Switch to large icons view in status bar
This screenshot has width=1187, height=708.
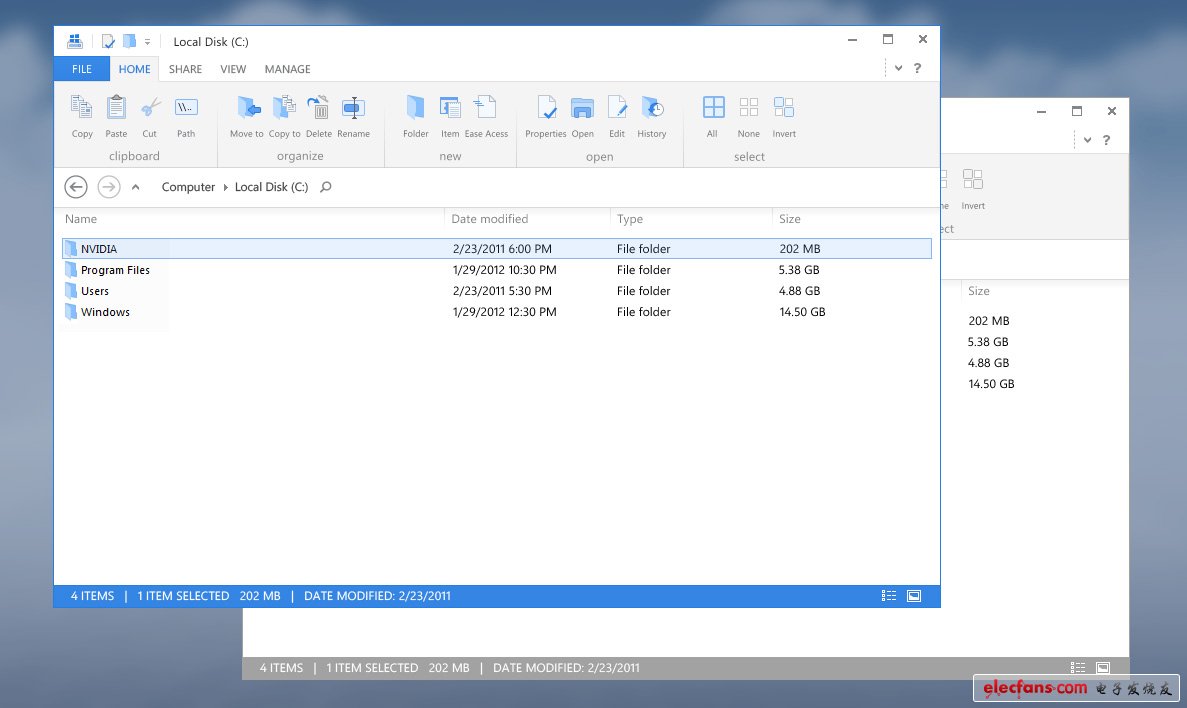pos(914,596)
